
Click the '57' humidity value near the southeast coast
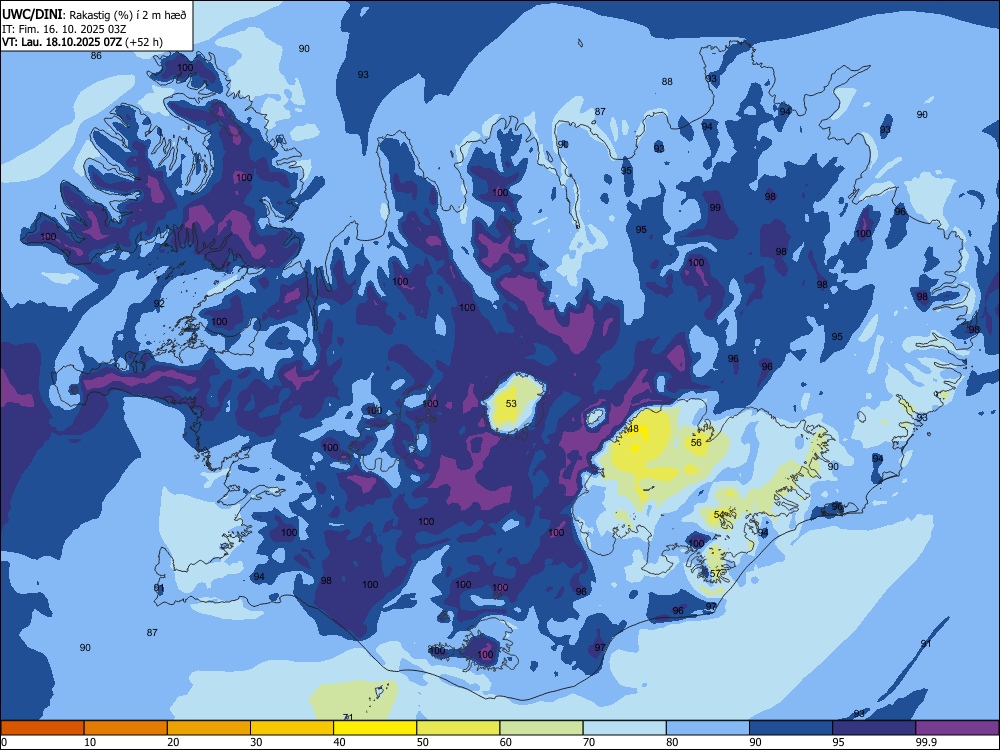click(715, 573)
